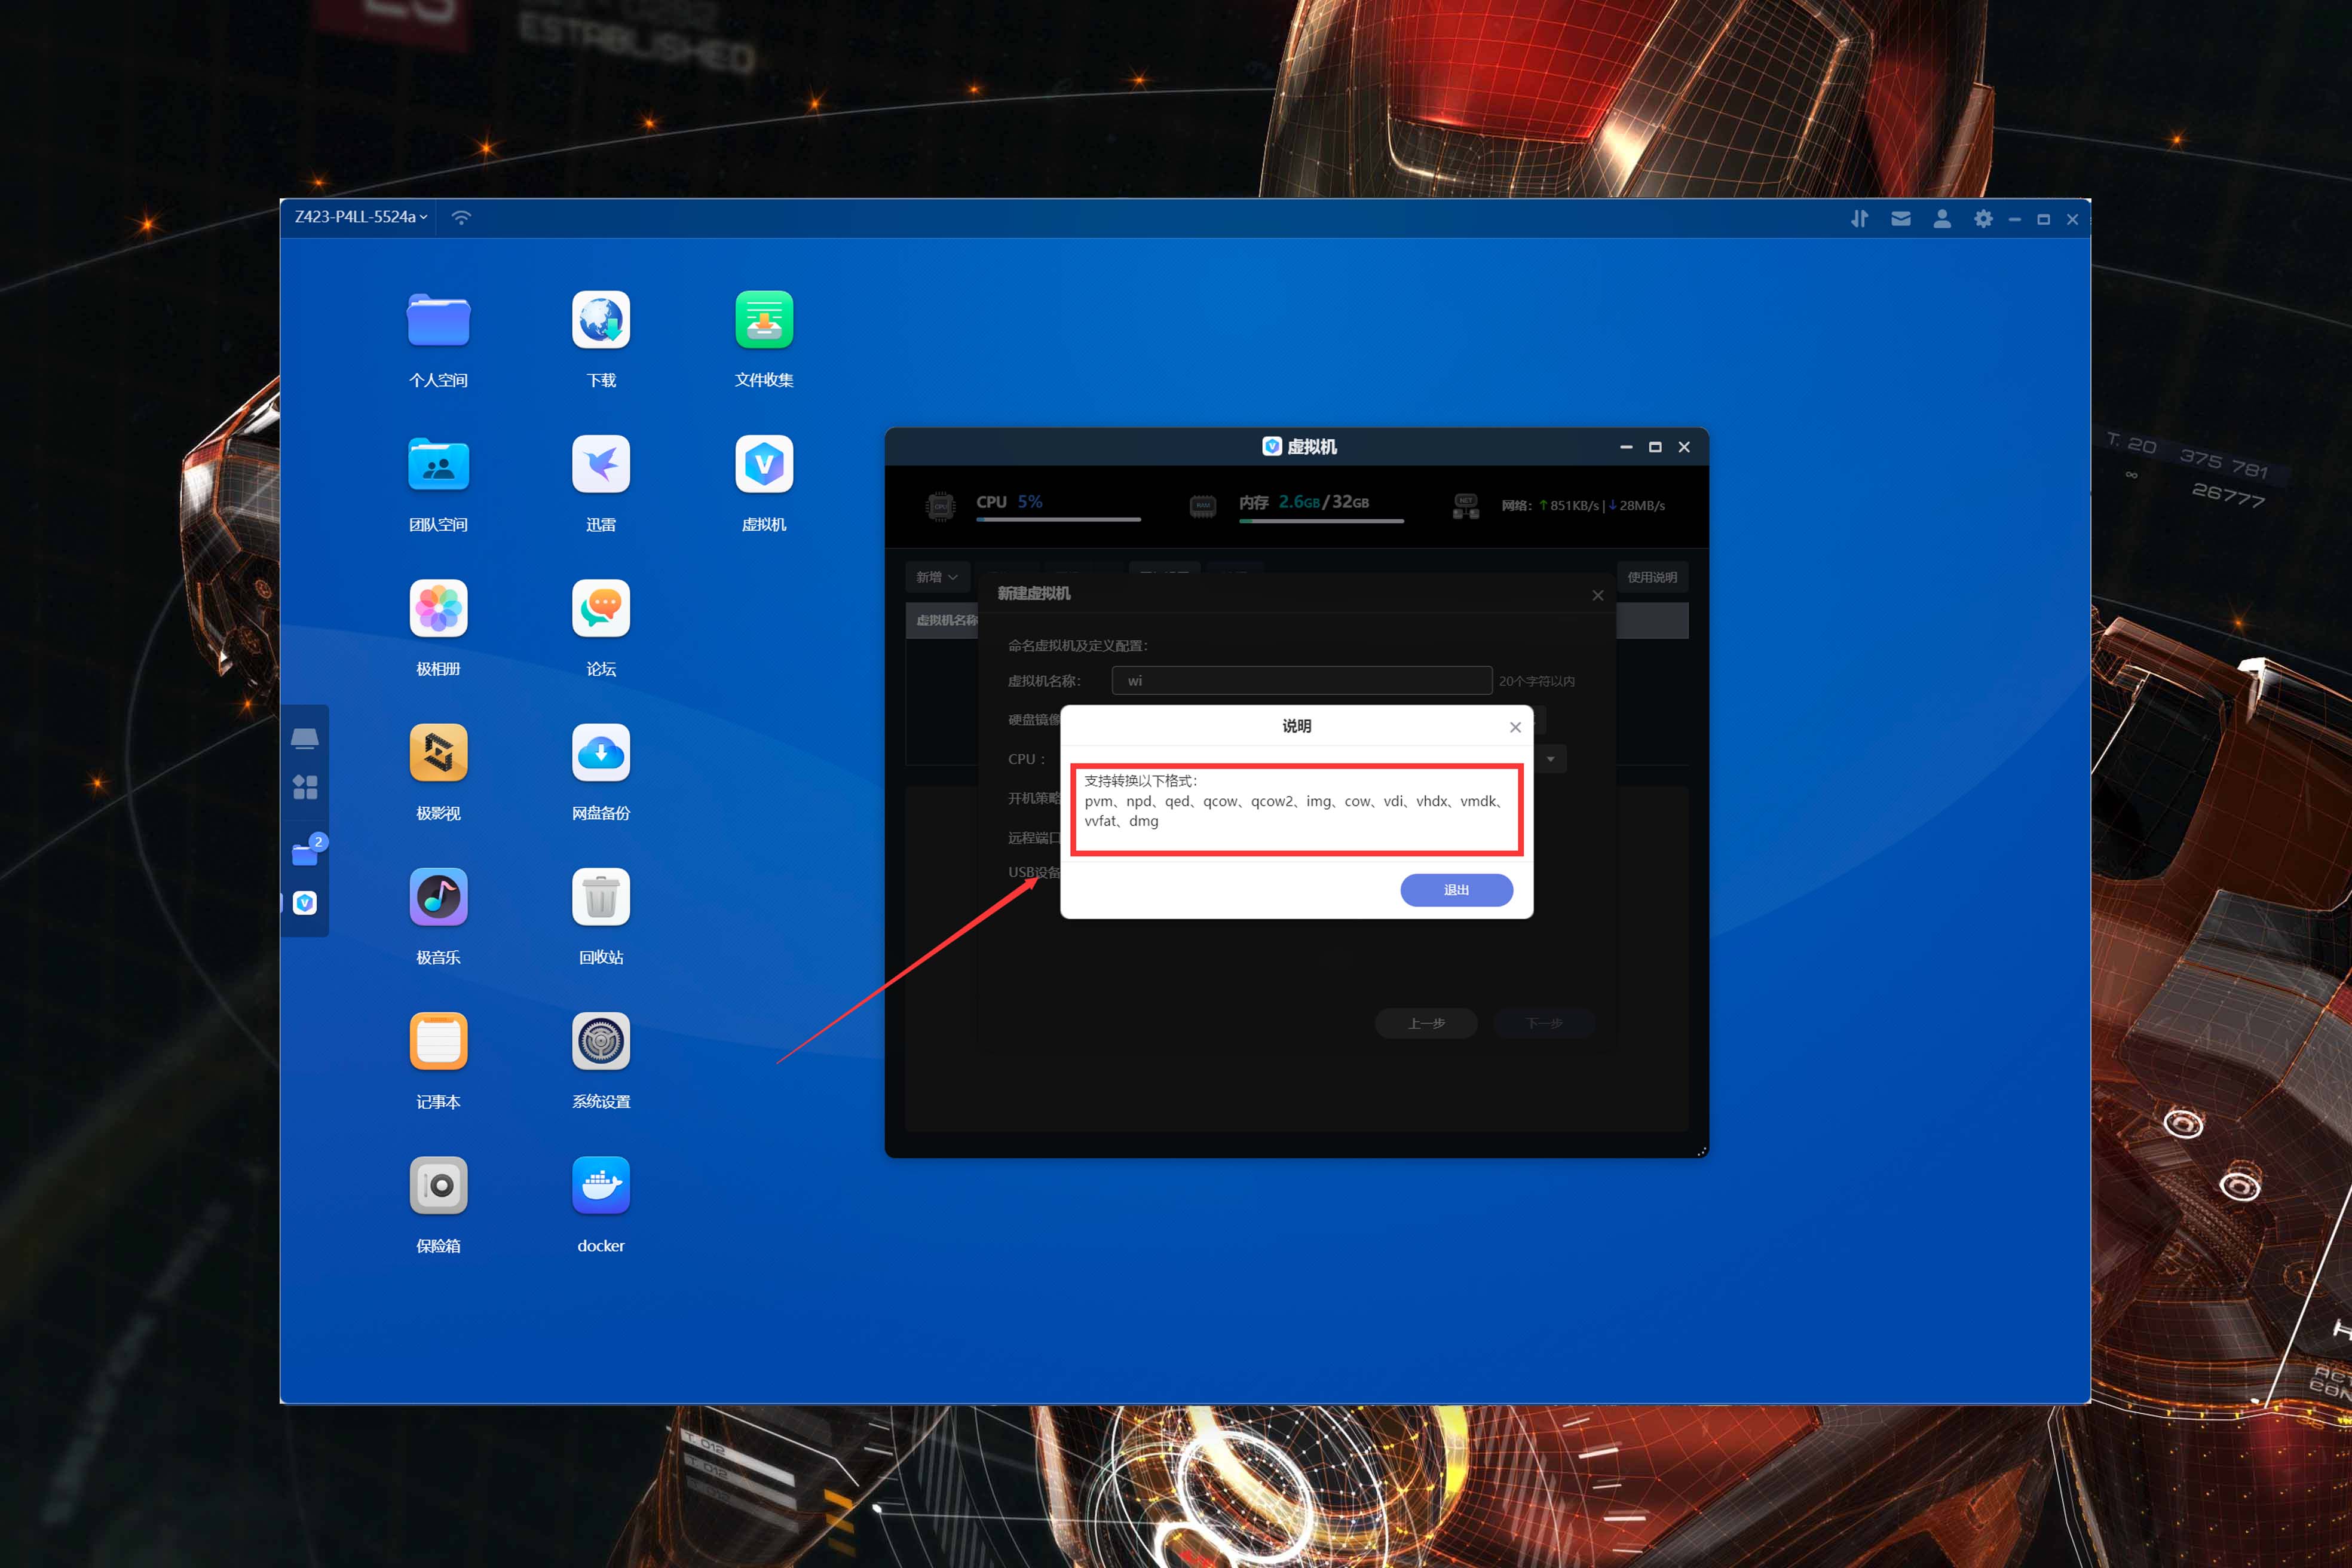This screenshot has width=2352, height=1568.
Task: Open the user account icon in top bar
Action: 1942,218
